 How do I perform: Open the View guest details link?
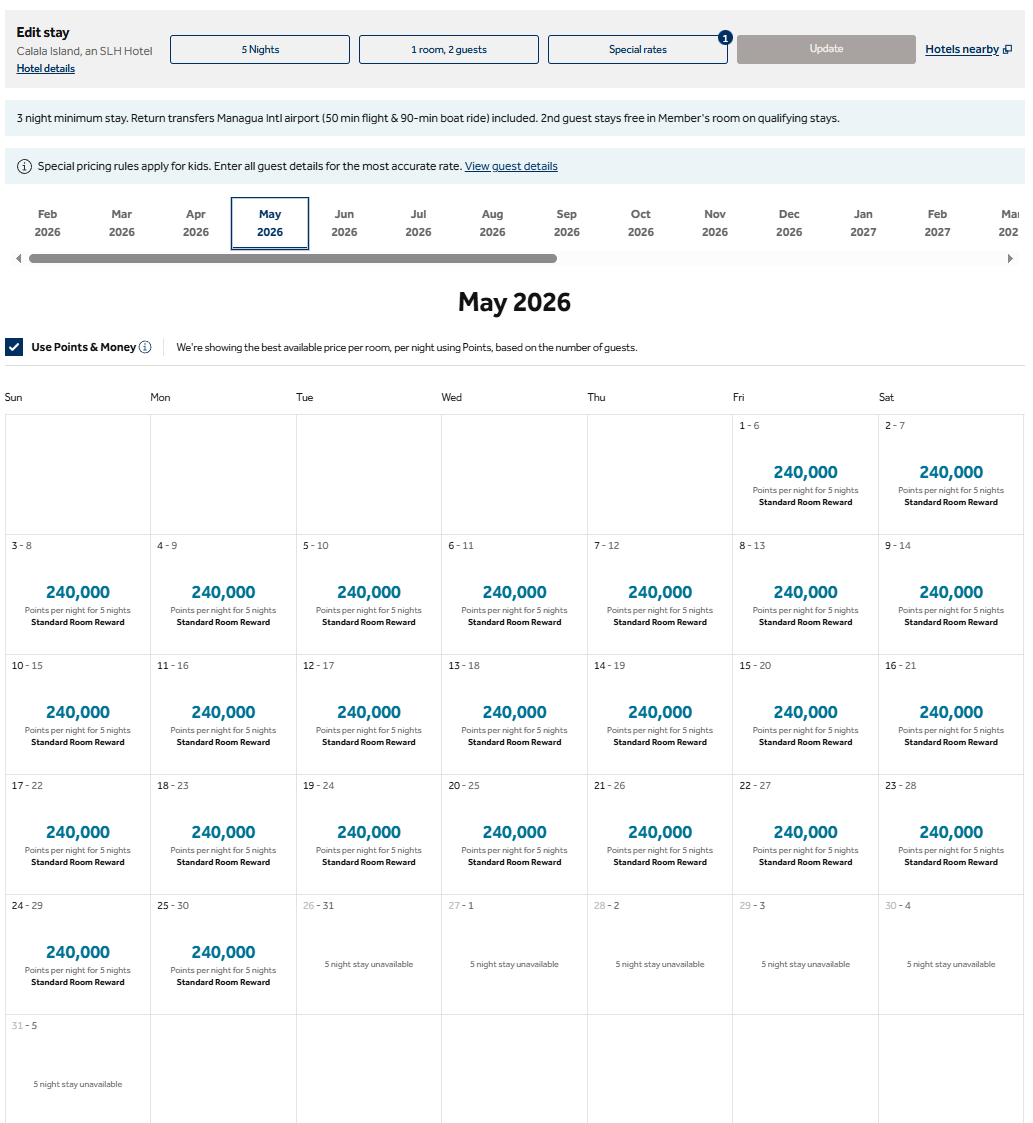511,166
